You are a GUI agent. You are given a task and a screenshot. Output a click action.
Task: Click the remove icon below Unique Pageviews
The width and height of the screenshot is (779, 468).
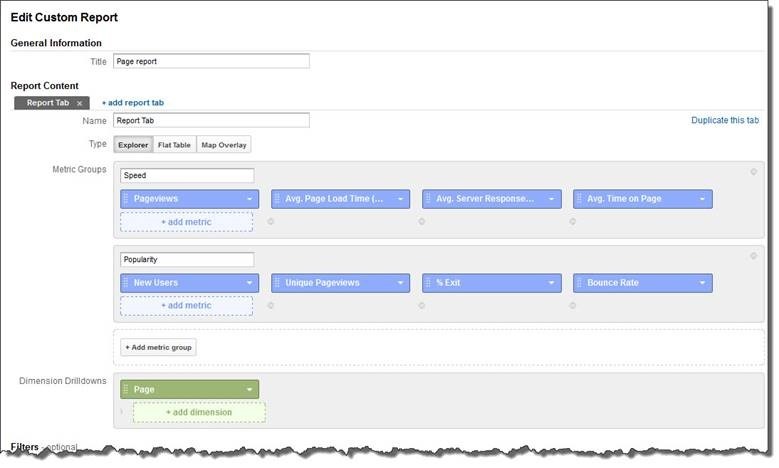click(x=270, y=305)
